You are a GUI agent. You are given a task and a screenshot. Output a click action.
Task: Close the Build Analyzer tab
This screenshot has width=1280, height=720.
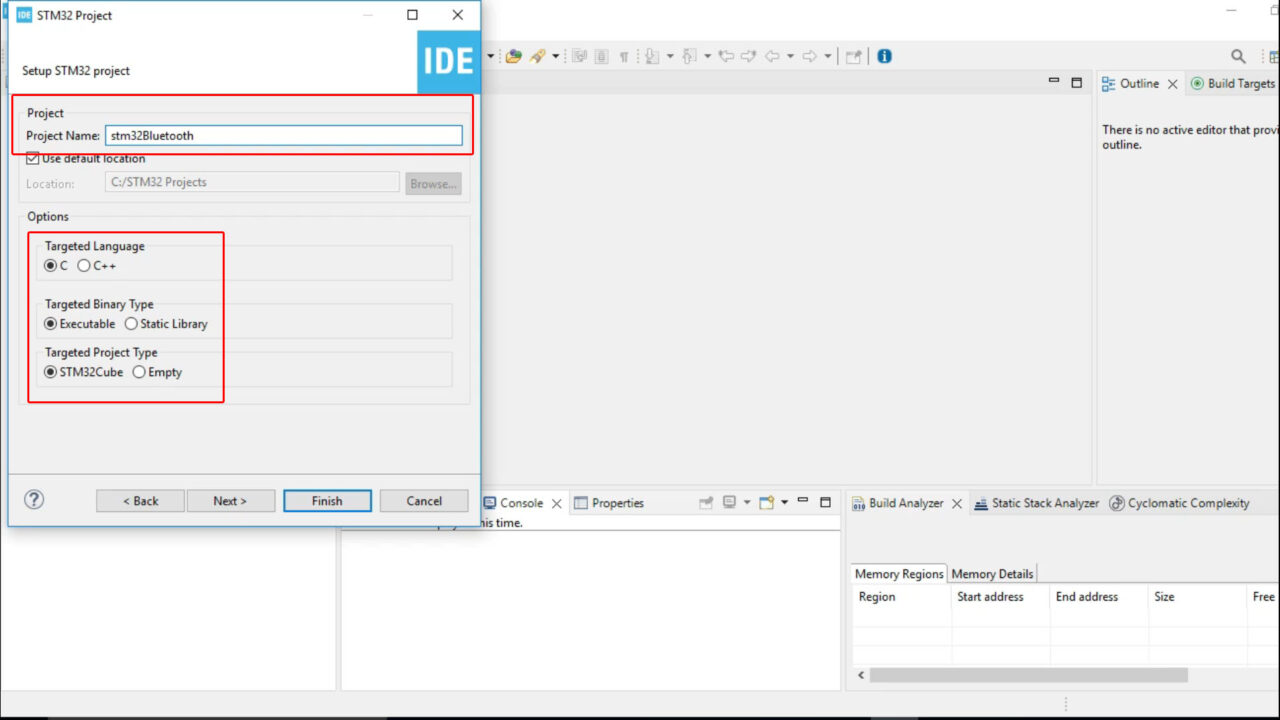[x=956, y=504]
